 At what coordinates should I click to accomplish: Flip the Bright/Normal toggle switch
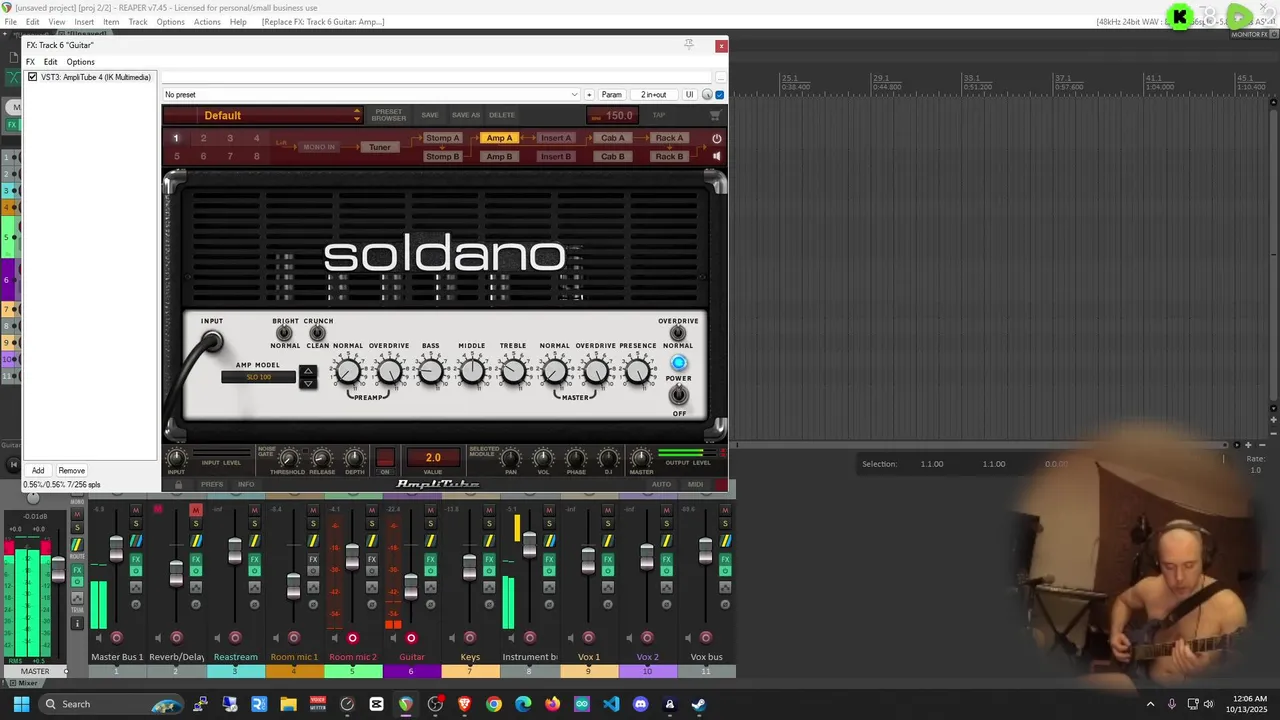click(284, 333)
